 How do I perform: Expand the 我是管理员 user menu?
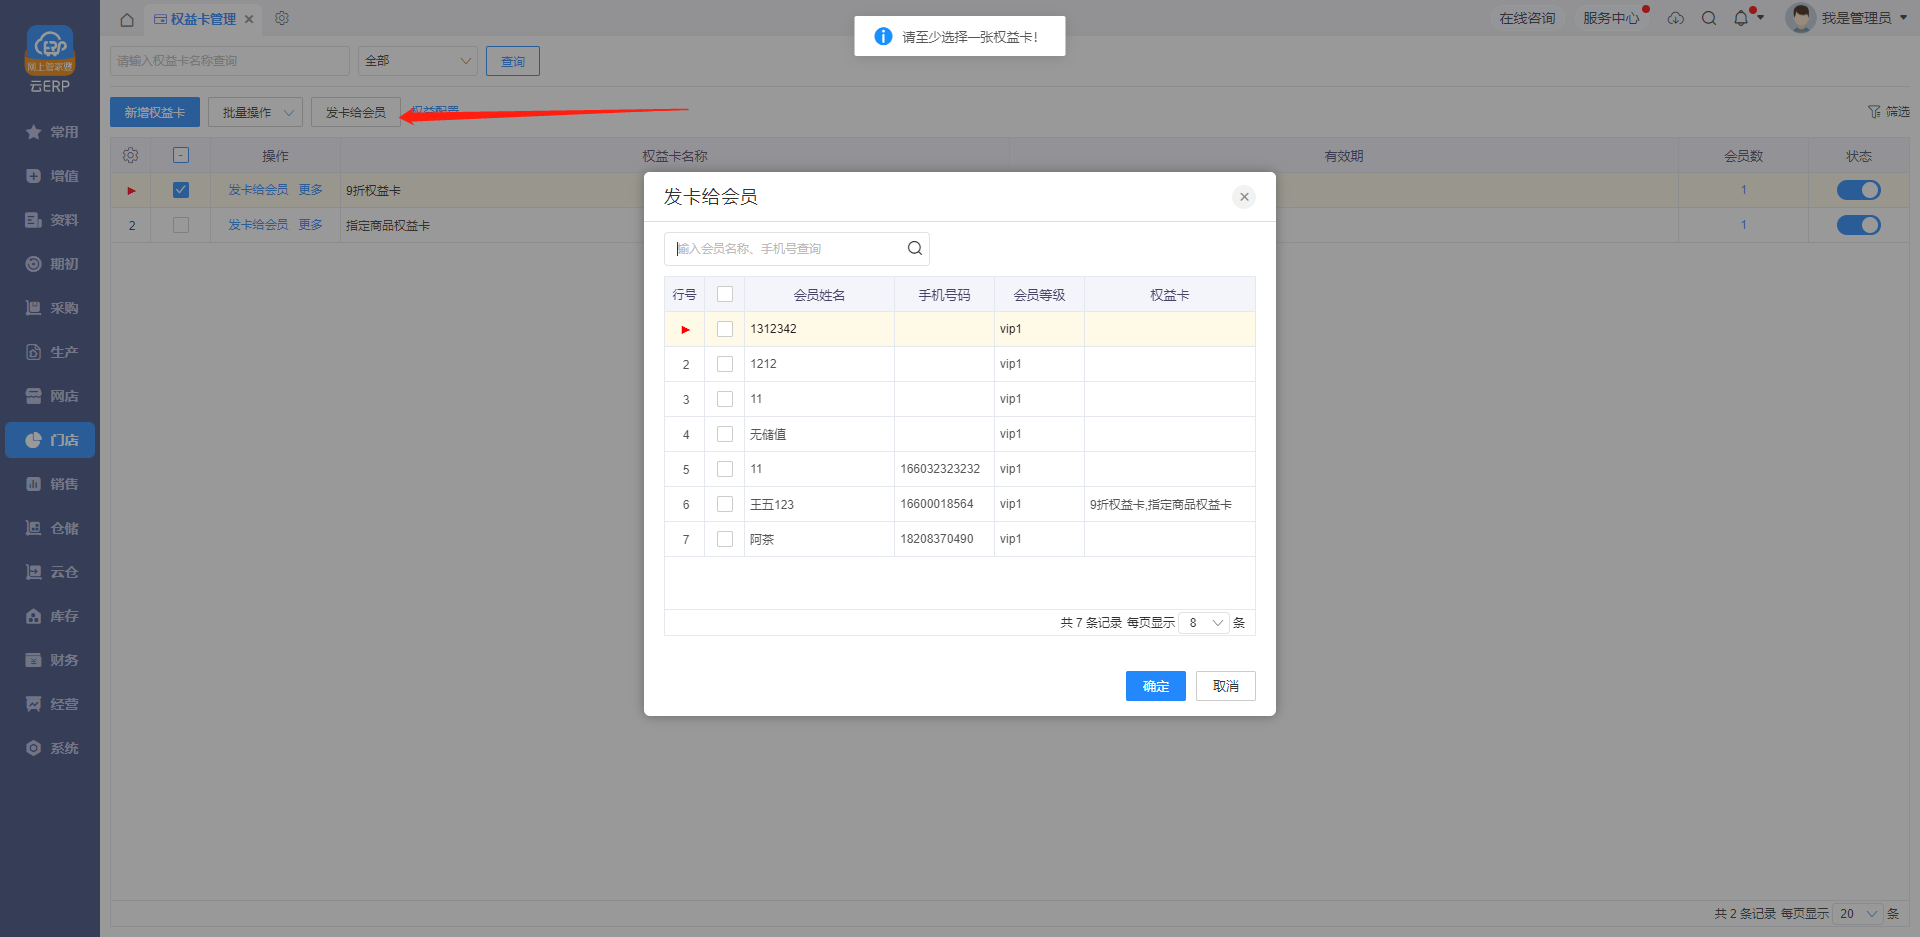click(x=1865, y=18)
